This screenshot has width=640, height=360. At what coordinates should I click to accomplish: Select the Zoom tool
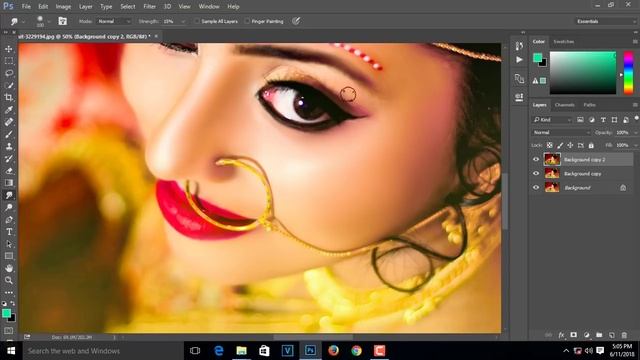[9, 280]
